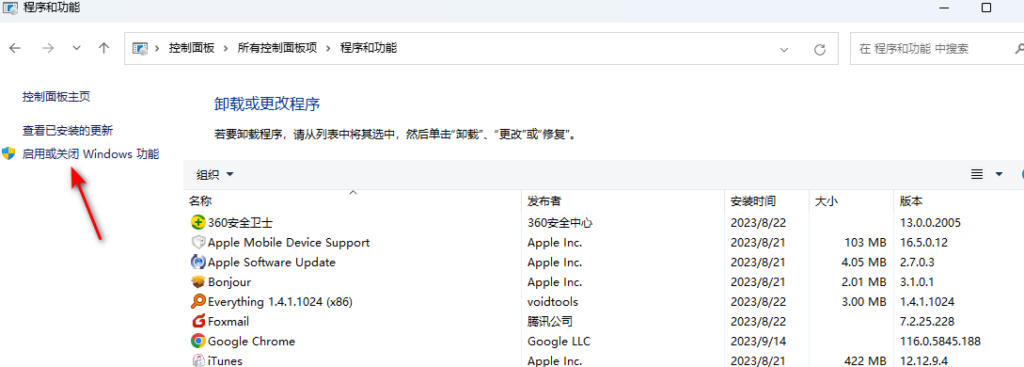Select the Google Chrome name entry

(251, 341)
